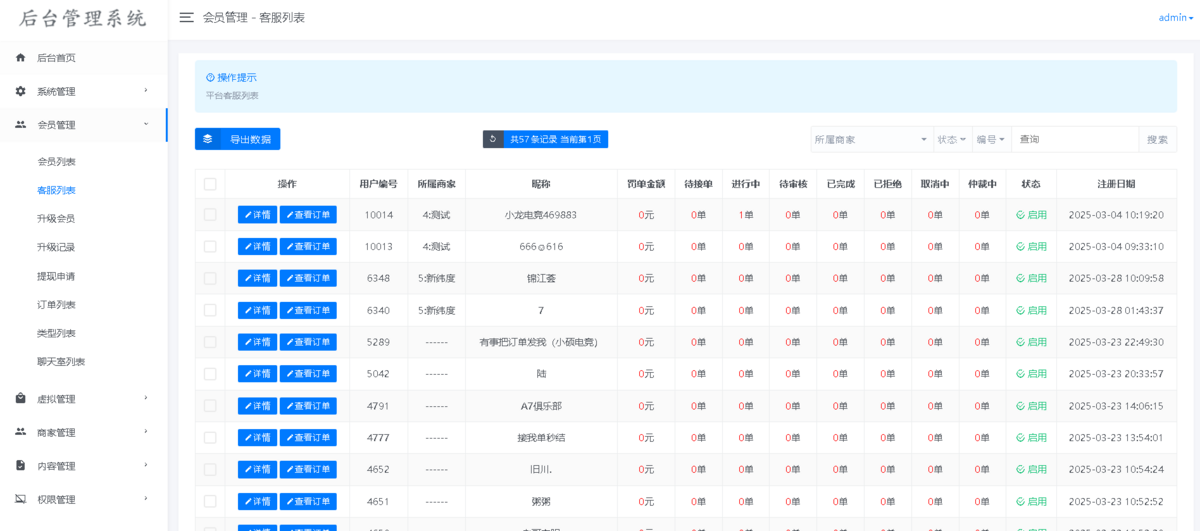Click the 注册日期 column header
The height and width of the screenshot is (531, 1200).
(1116, 184)
